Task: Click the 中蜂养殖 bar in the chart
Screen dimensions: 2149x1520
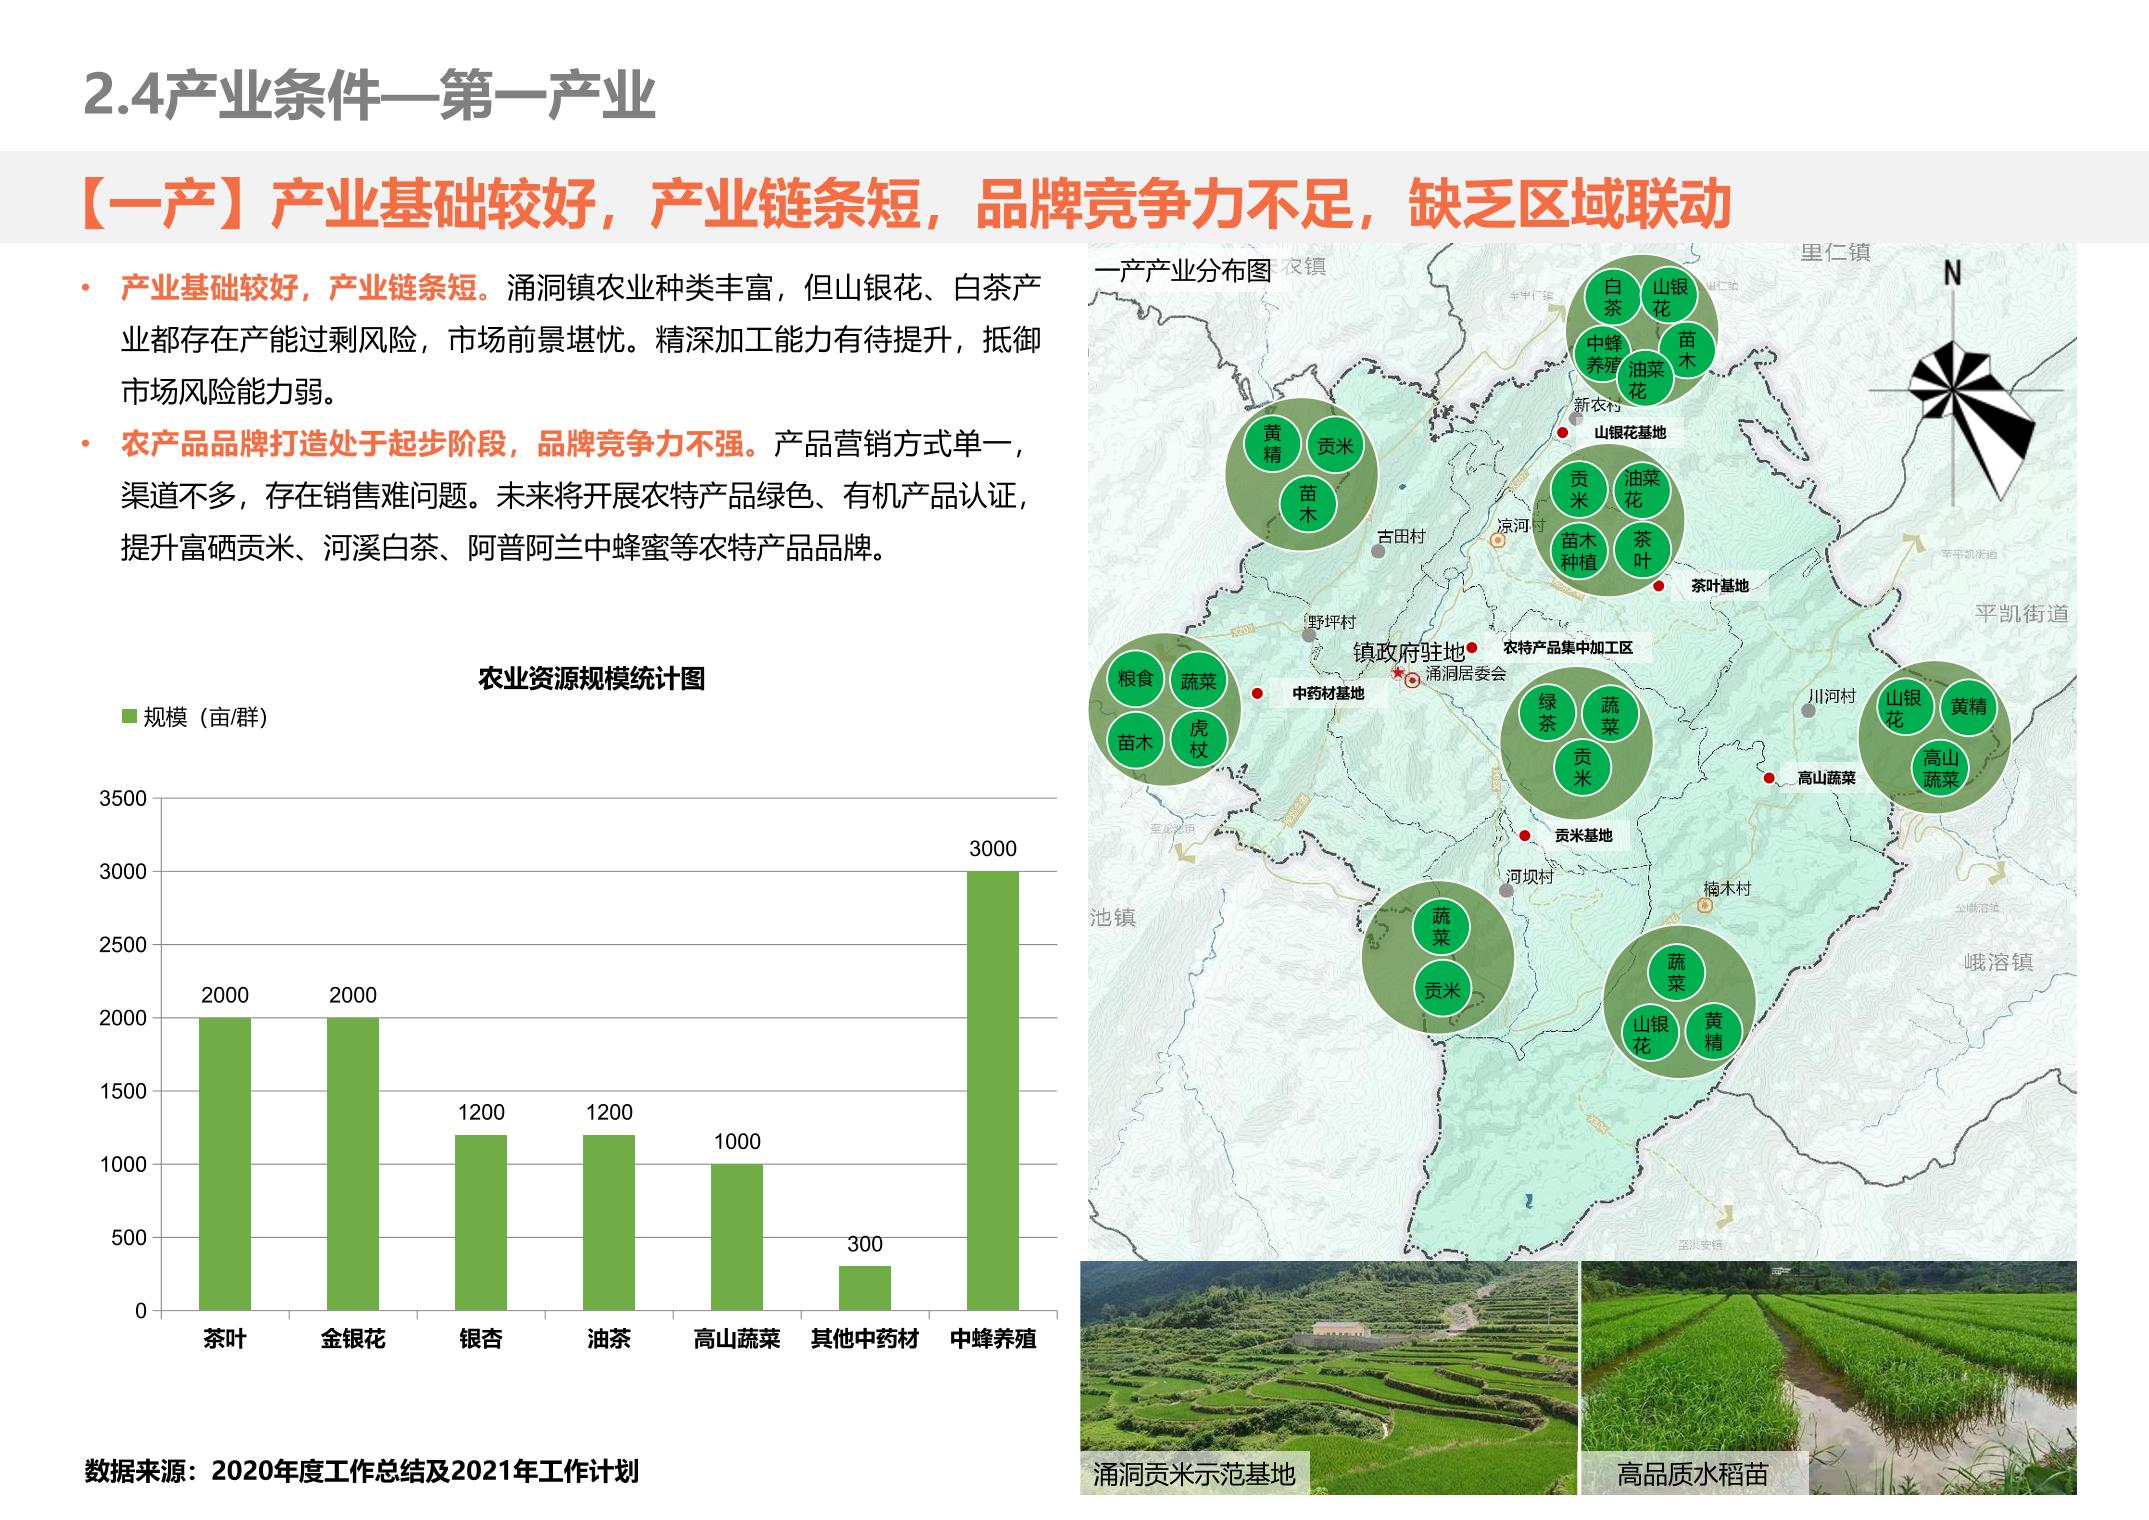Action: 993,1091
